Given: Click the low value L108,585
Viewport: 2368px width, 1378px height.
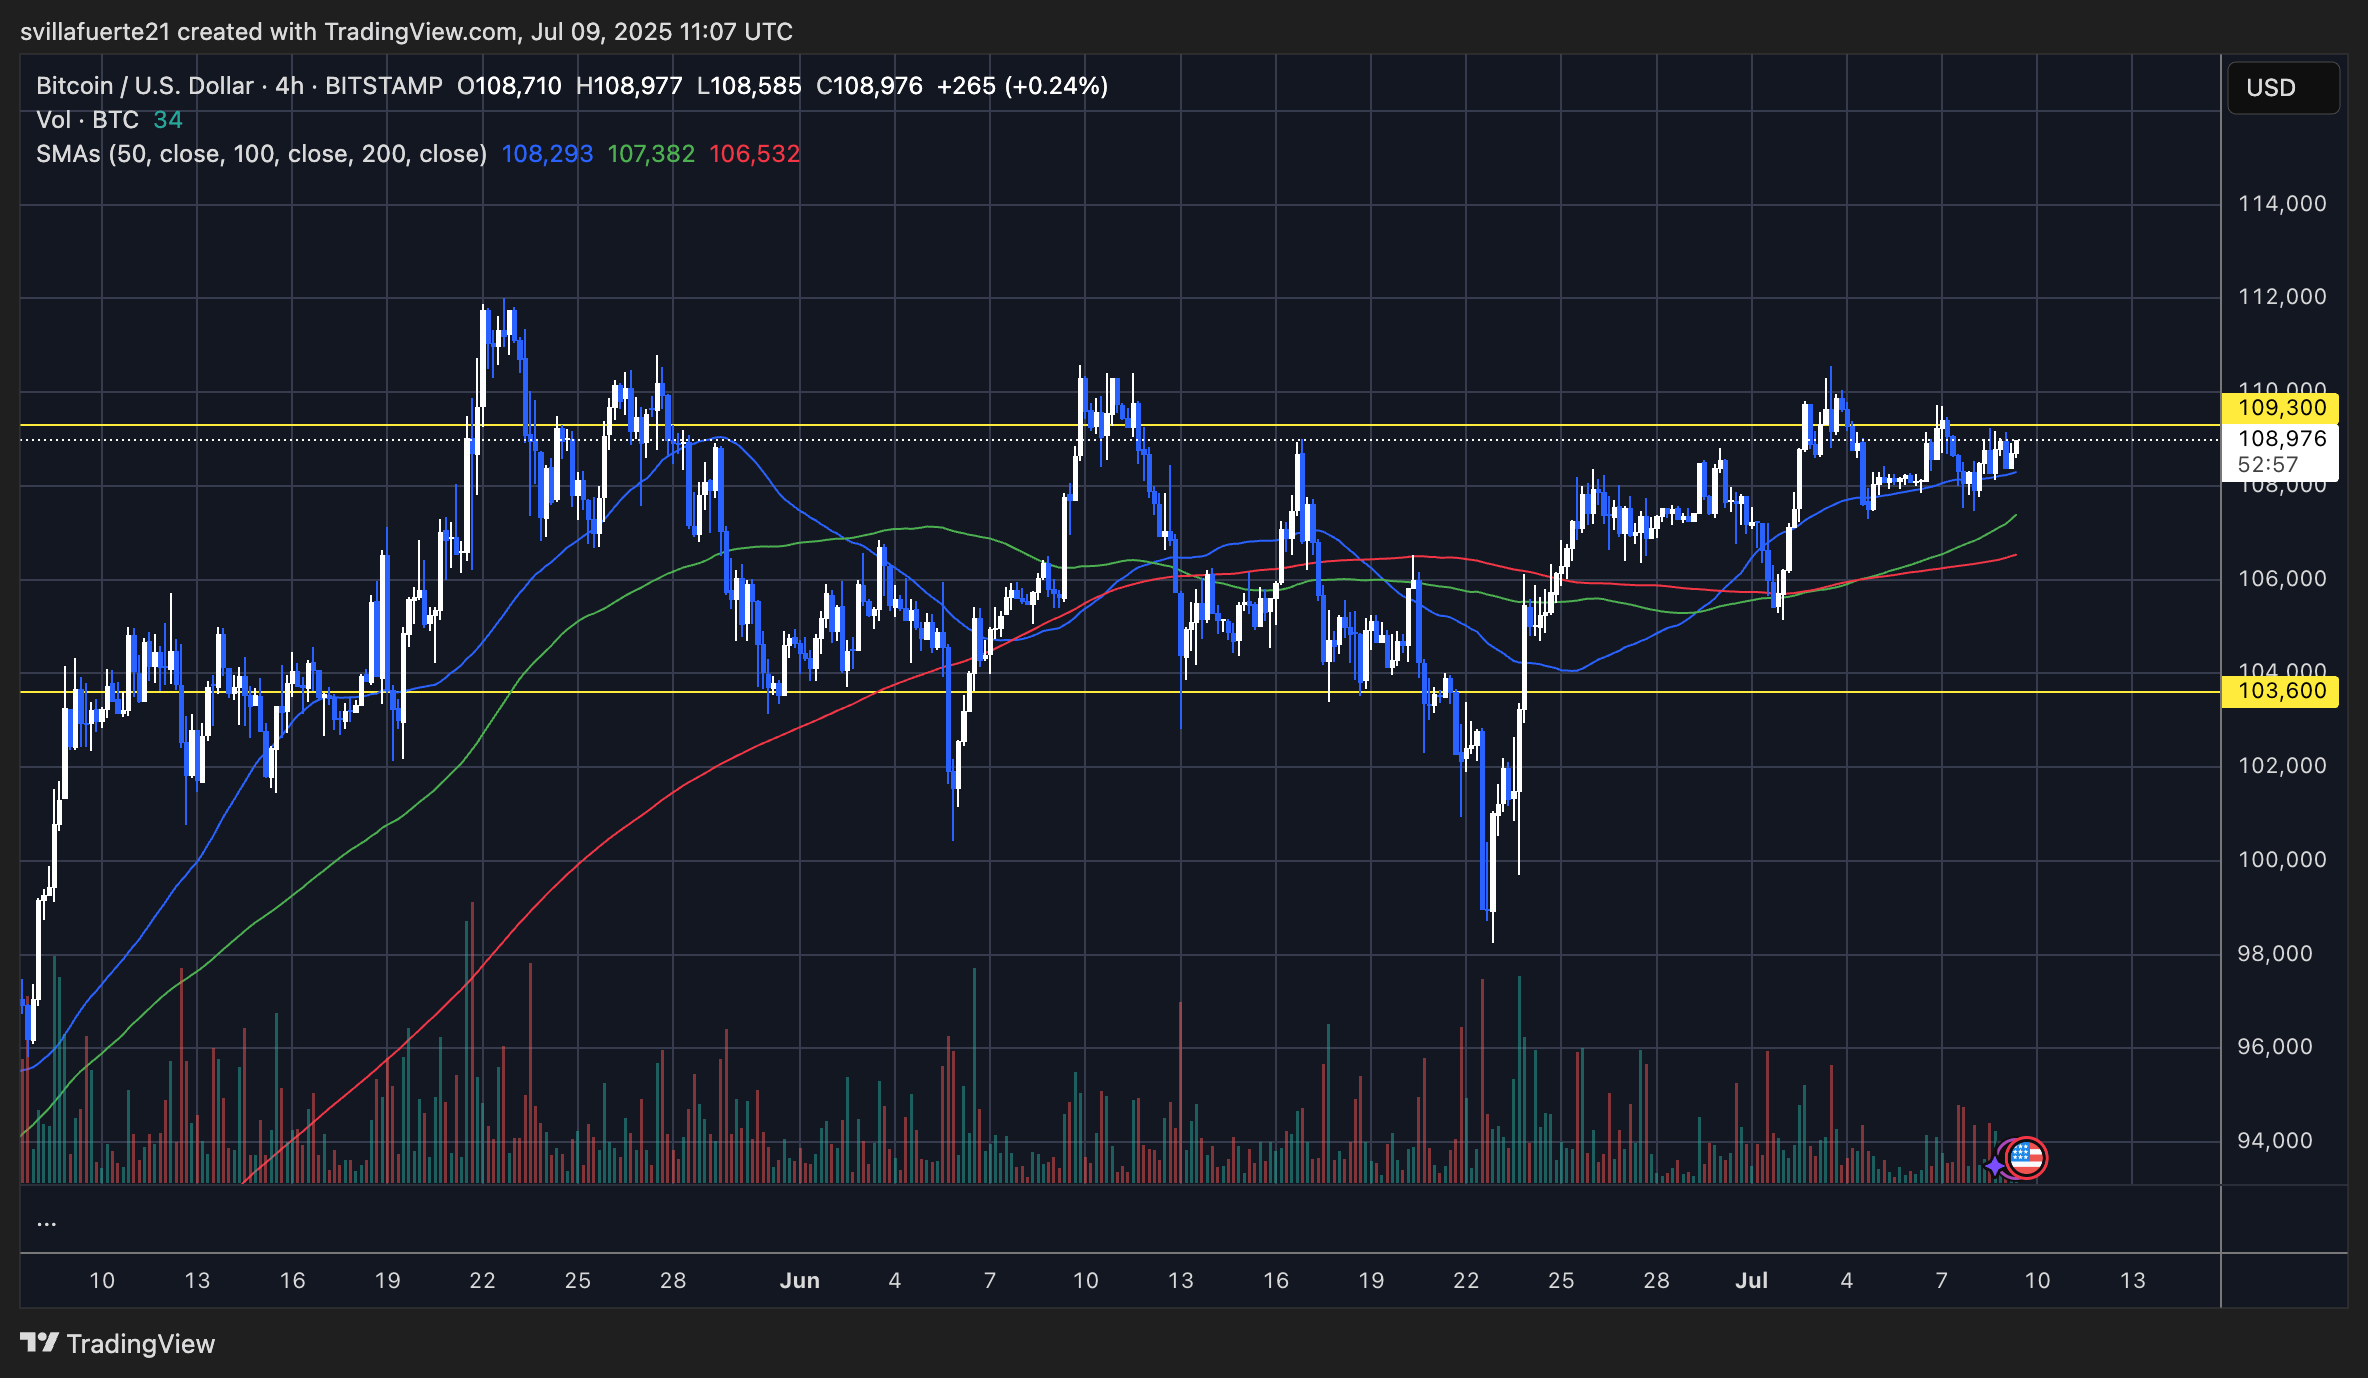Looking at the screenshot, I should 749,86.
